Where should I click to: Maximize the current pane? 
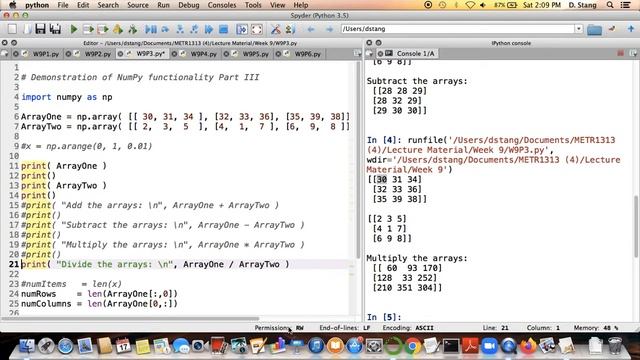(242, 29)
